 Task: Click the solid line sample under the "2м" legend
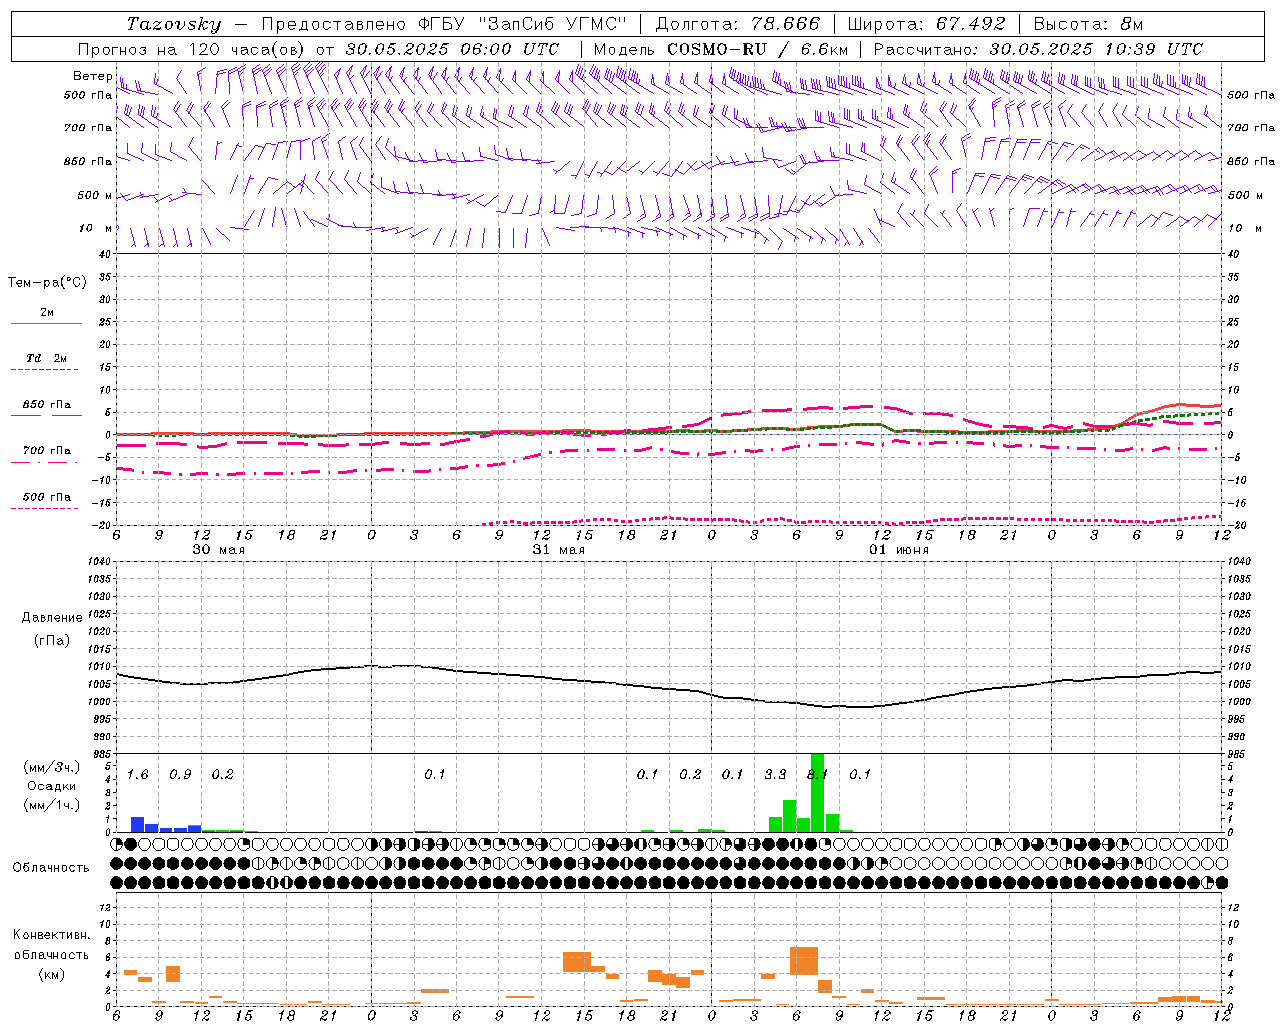coord(46,323)
